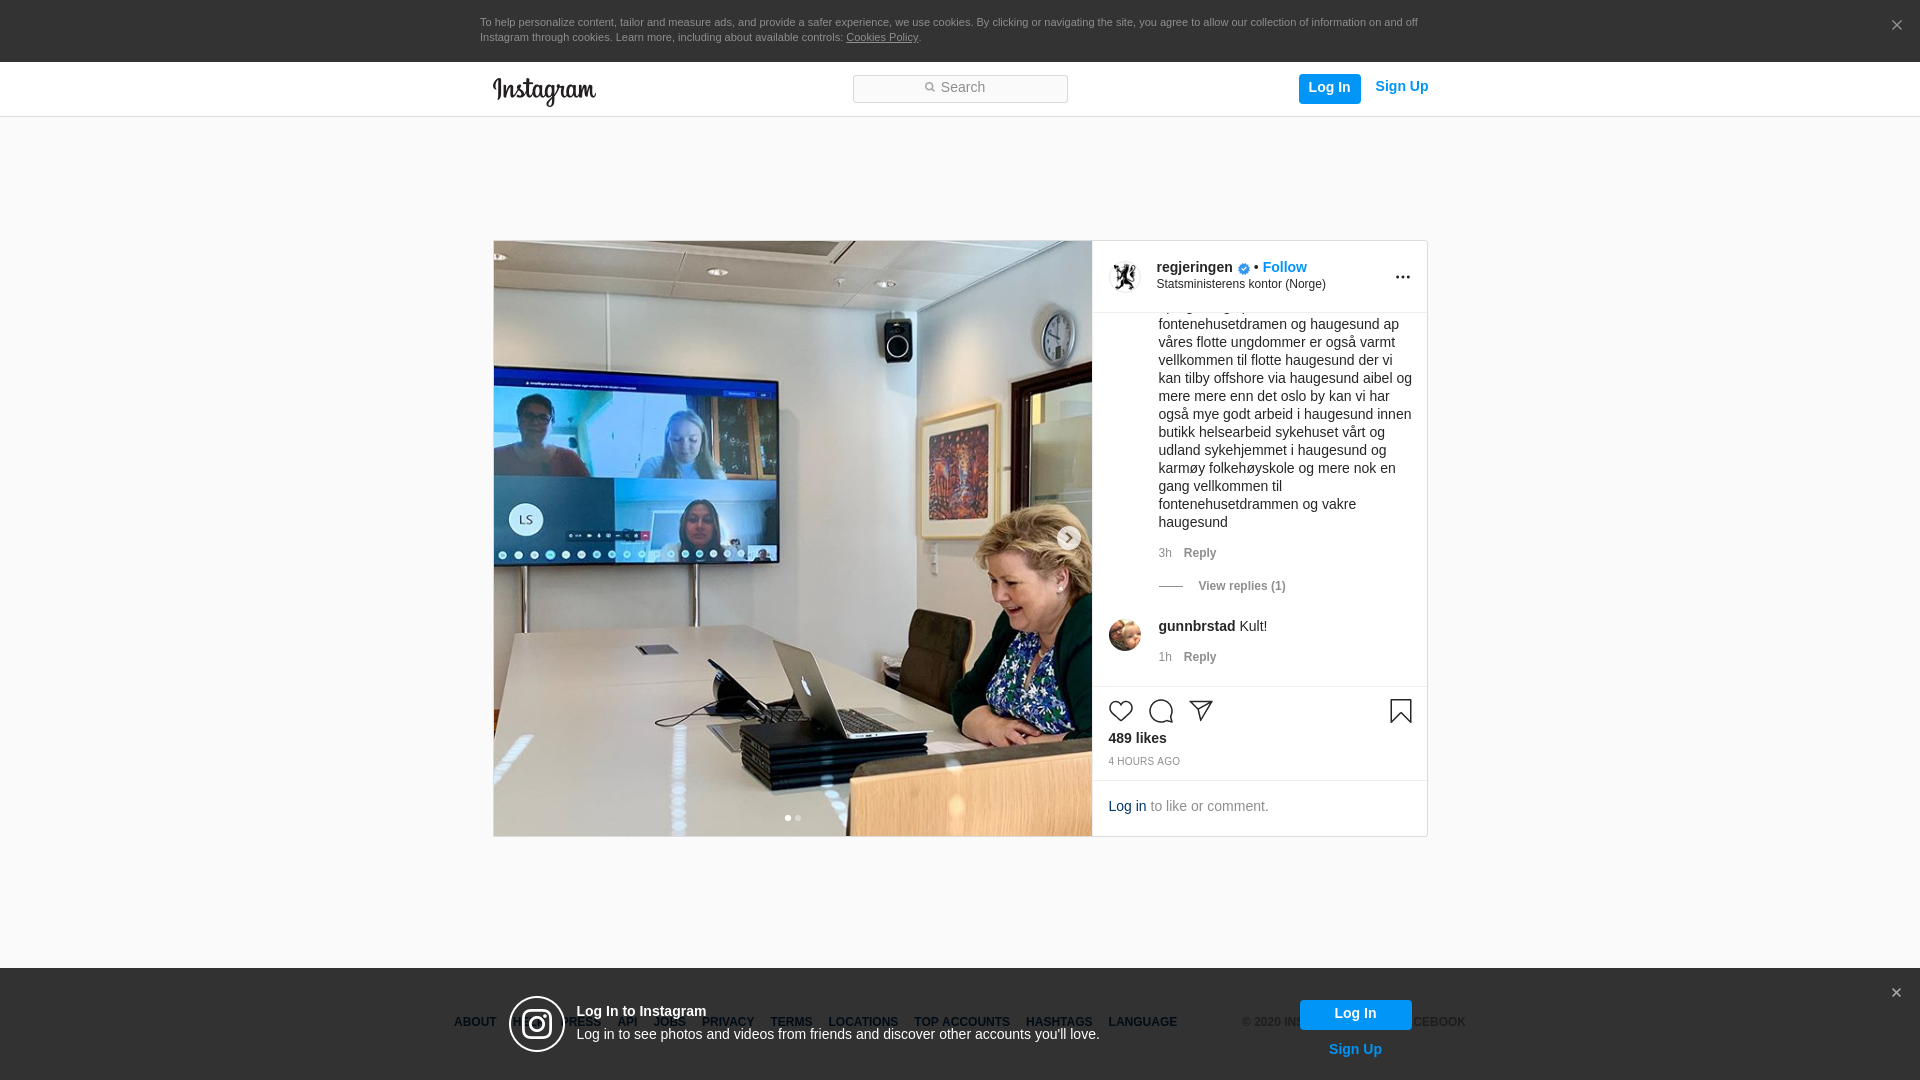Click the Log In button in the header
Image resolution: width=1920 pixels, height=1080 pixels.
pyautogui.click(x=1329, y=88)
